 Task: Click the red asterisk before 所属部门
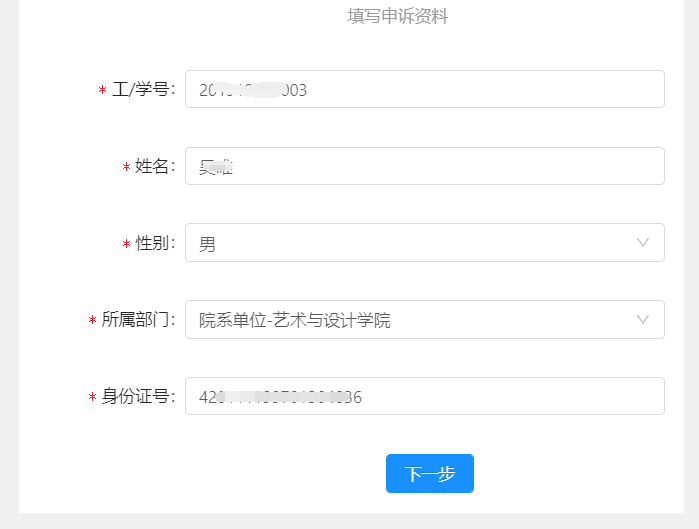92,322
